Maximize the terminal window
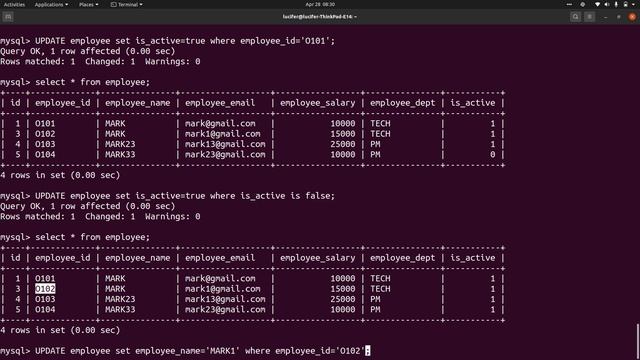Image resolution: width=640 pixels, height=360 pixels. [x=619, y=17]
